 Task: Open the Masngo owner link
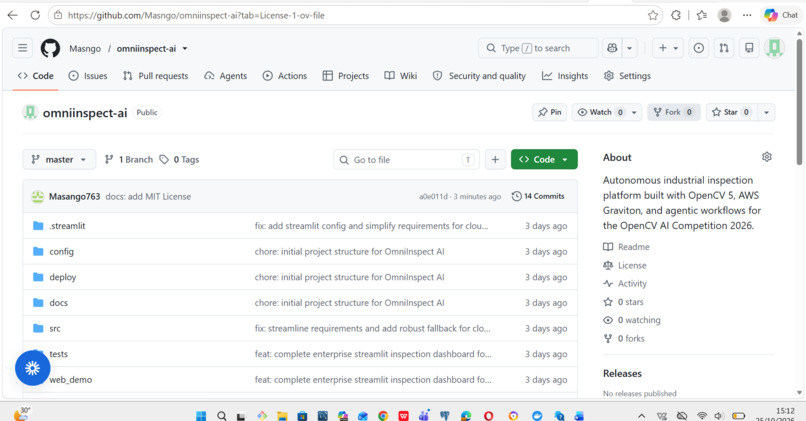[85, 48]
